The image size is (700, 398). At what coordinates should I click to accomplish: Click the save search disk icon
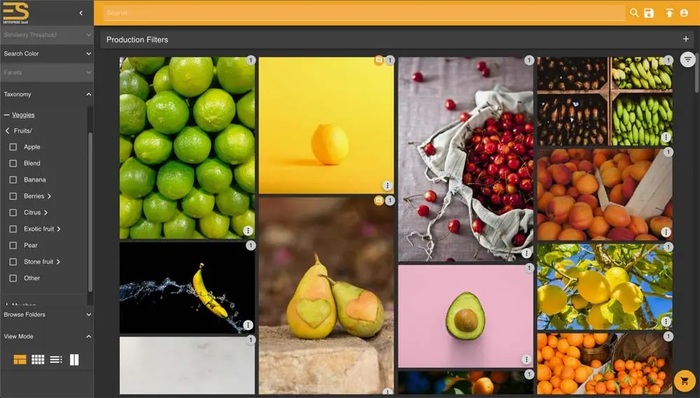click(x=649, y=13)
